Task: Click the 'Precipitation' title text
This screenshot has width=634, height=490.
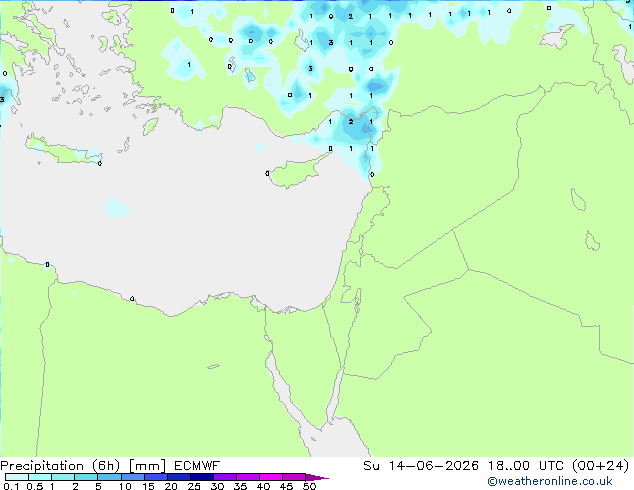Action: point(42,466)
